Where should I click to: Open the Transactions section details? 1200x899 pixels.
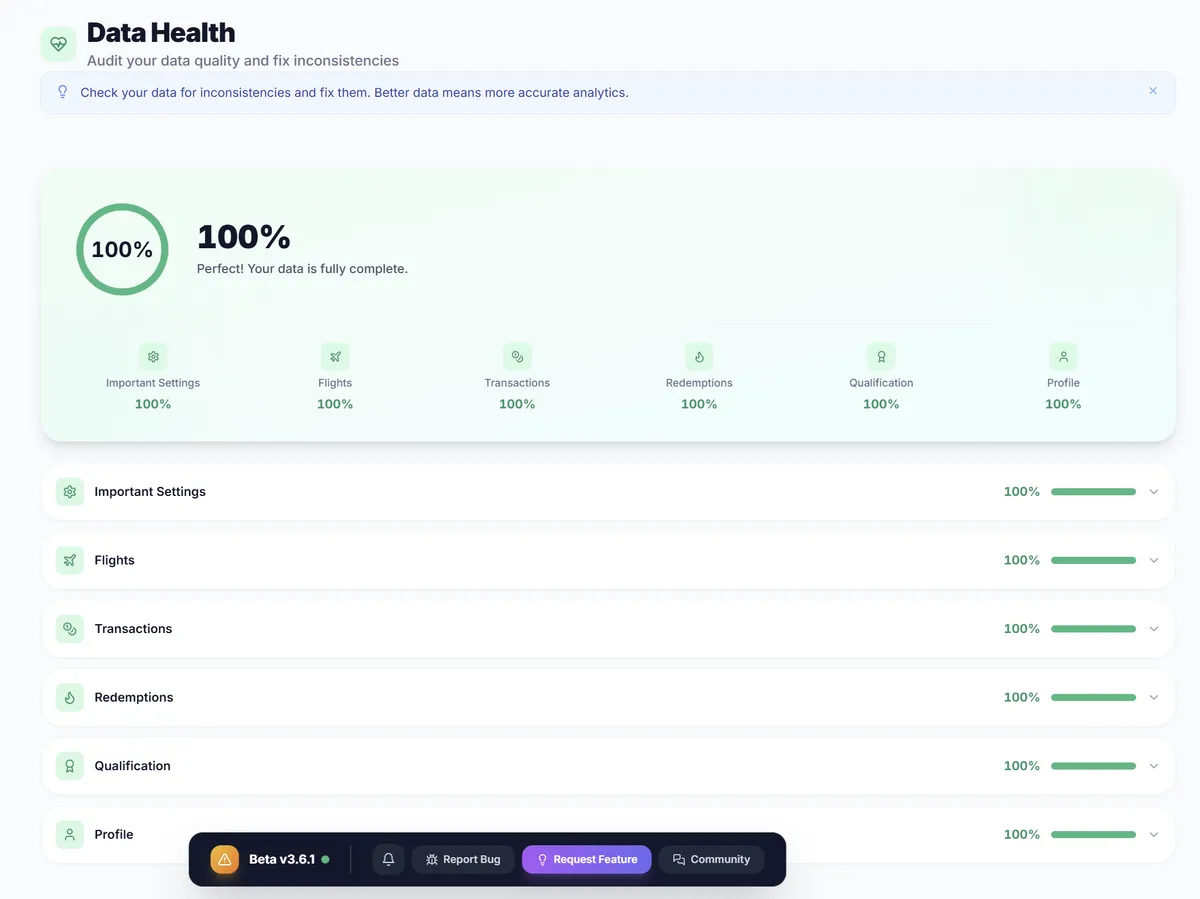pos(1154,628)
